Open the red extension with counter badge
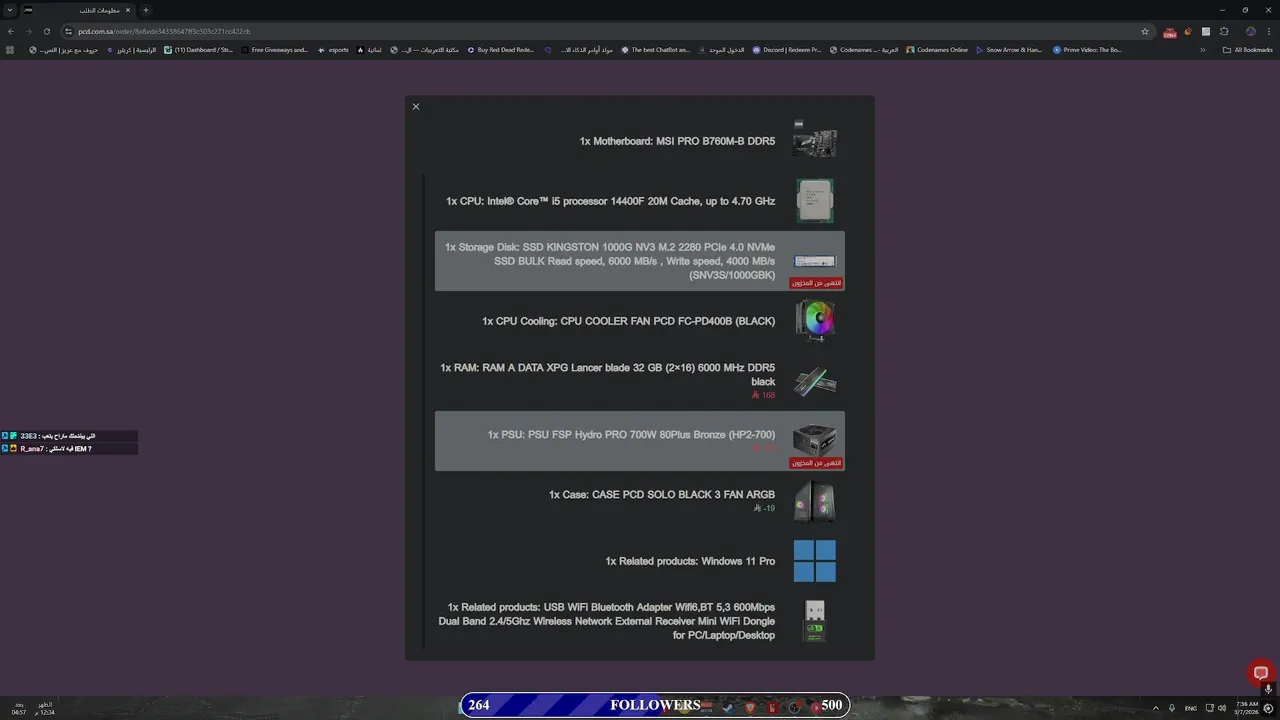Image resolution: width=1280 pixels, height=720 pixels. coord(1170,32)
